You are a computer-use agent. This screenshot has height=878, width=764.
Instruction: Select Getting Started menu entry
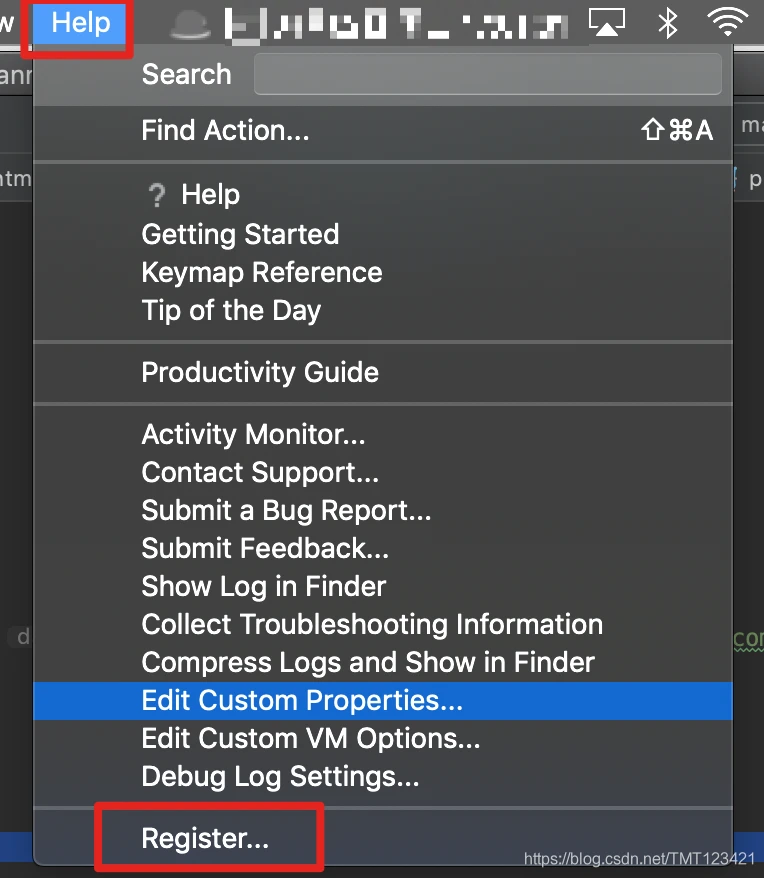[x=240, y=234]
